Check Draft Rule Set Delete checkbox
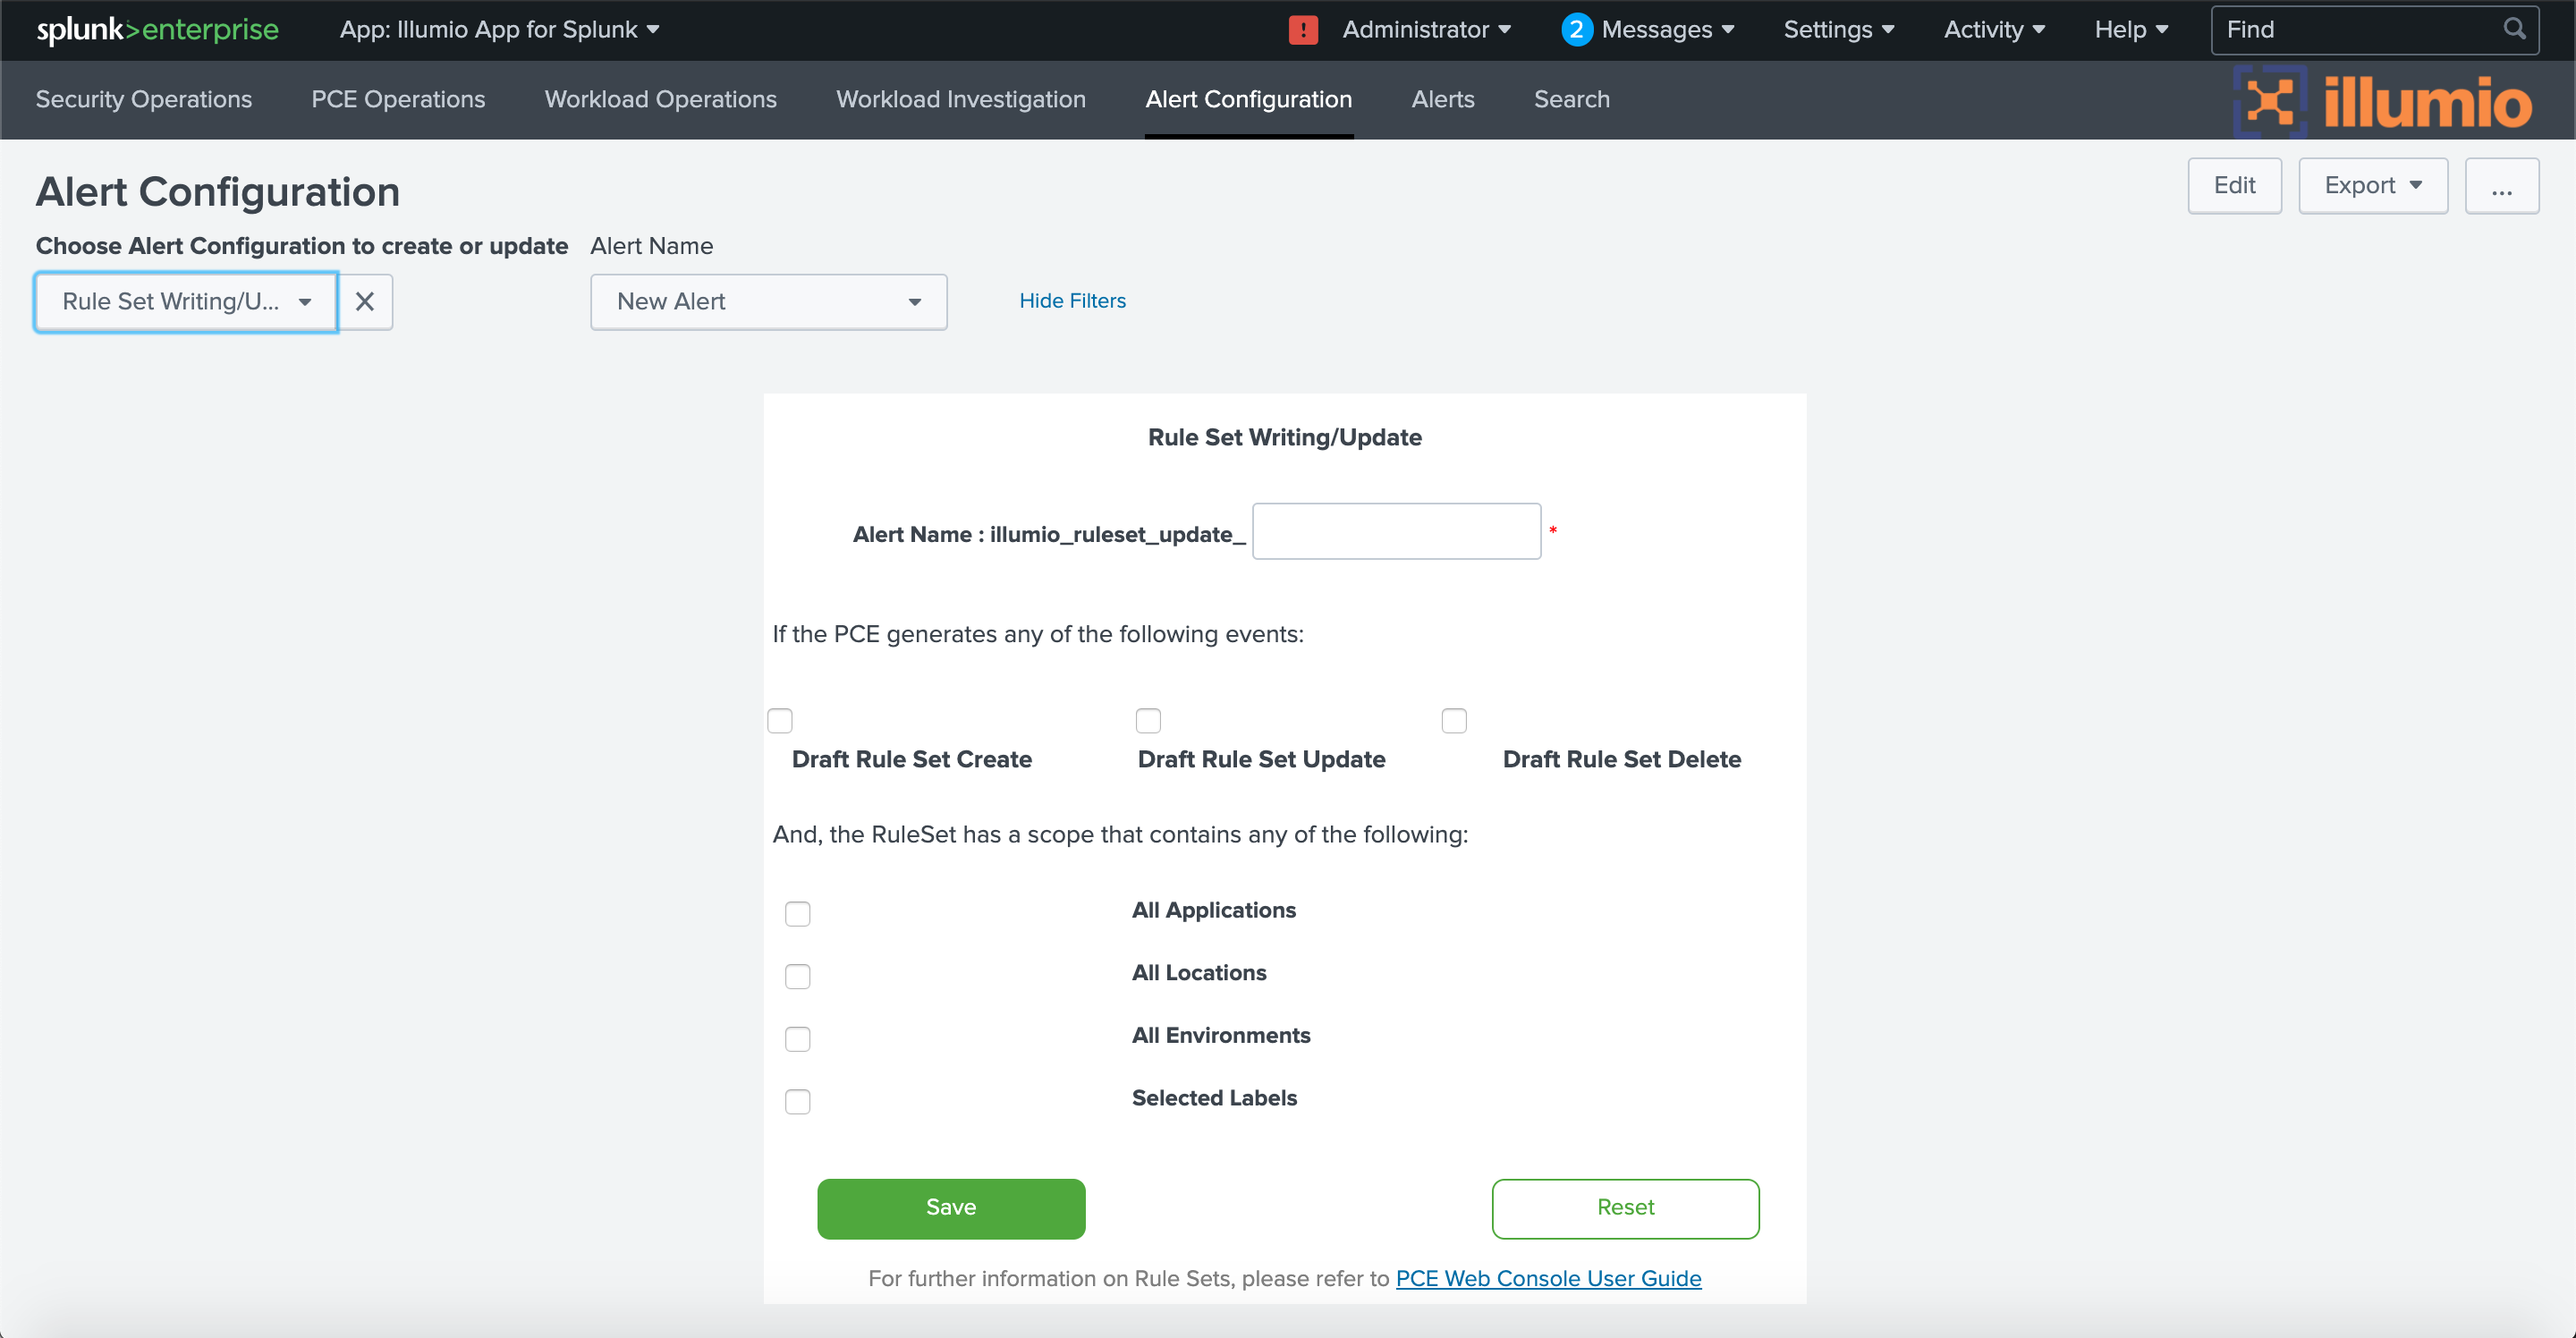This screenshot has height=1338, width=2576. pyautogui.click(x=1454, y=721)
